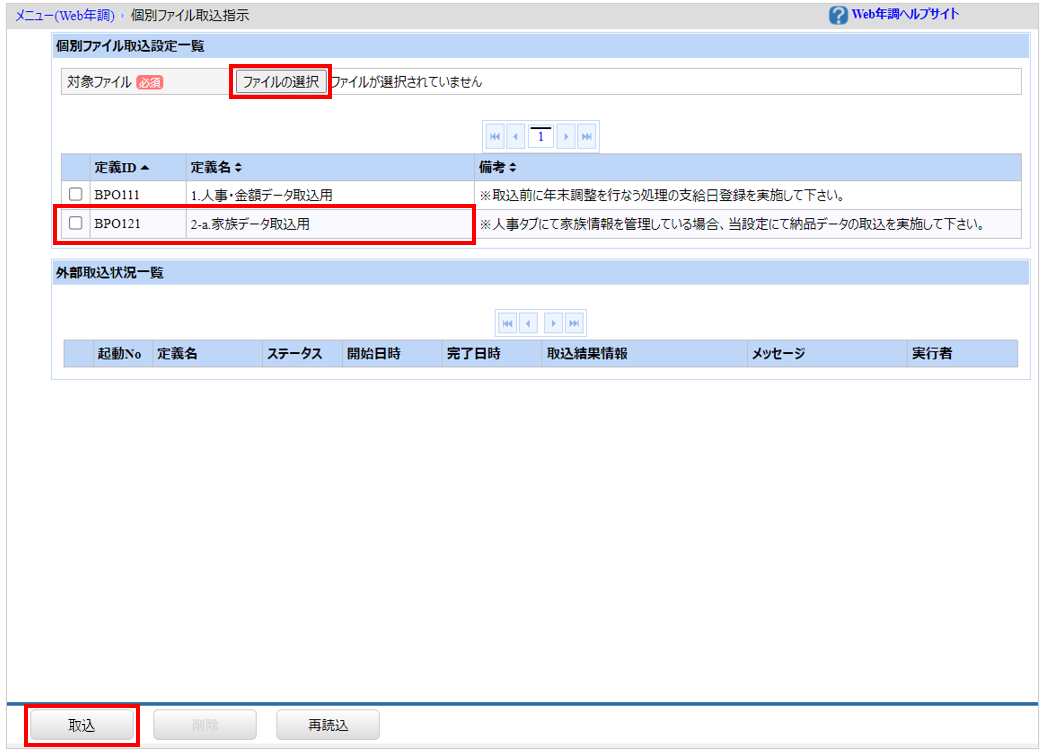Click the BPO121 definition ID cell

tap(138, 224)
